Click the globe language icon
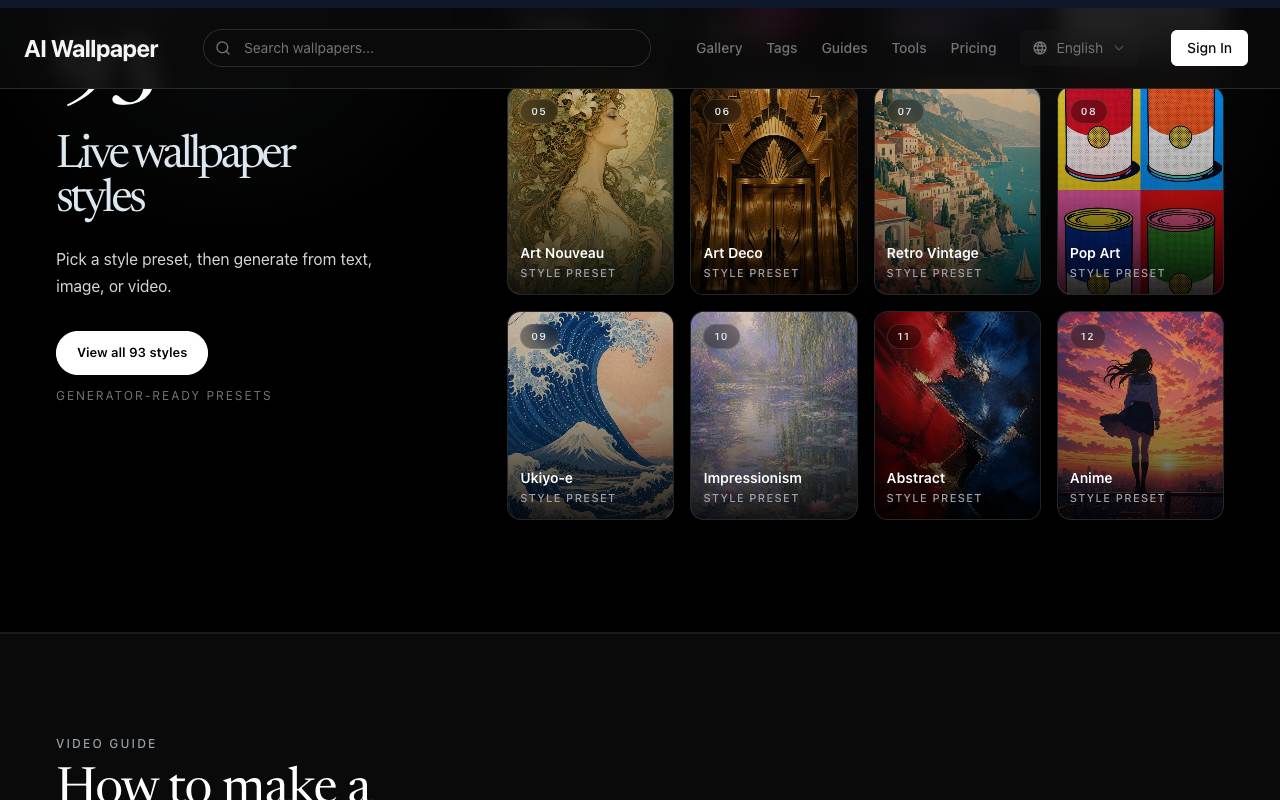Screen dimensions: 1280x800 (1040, 48)
